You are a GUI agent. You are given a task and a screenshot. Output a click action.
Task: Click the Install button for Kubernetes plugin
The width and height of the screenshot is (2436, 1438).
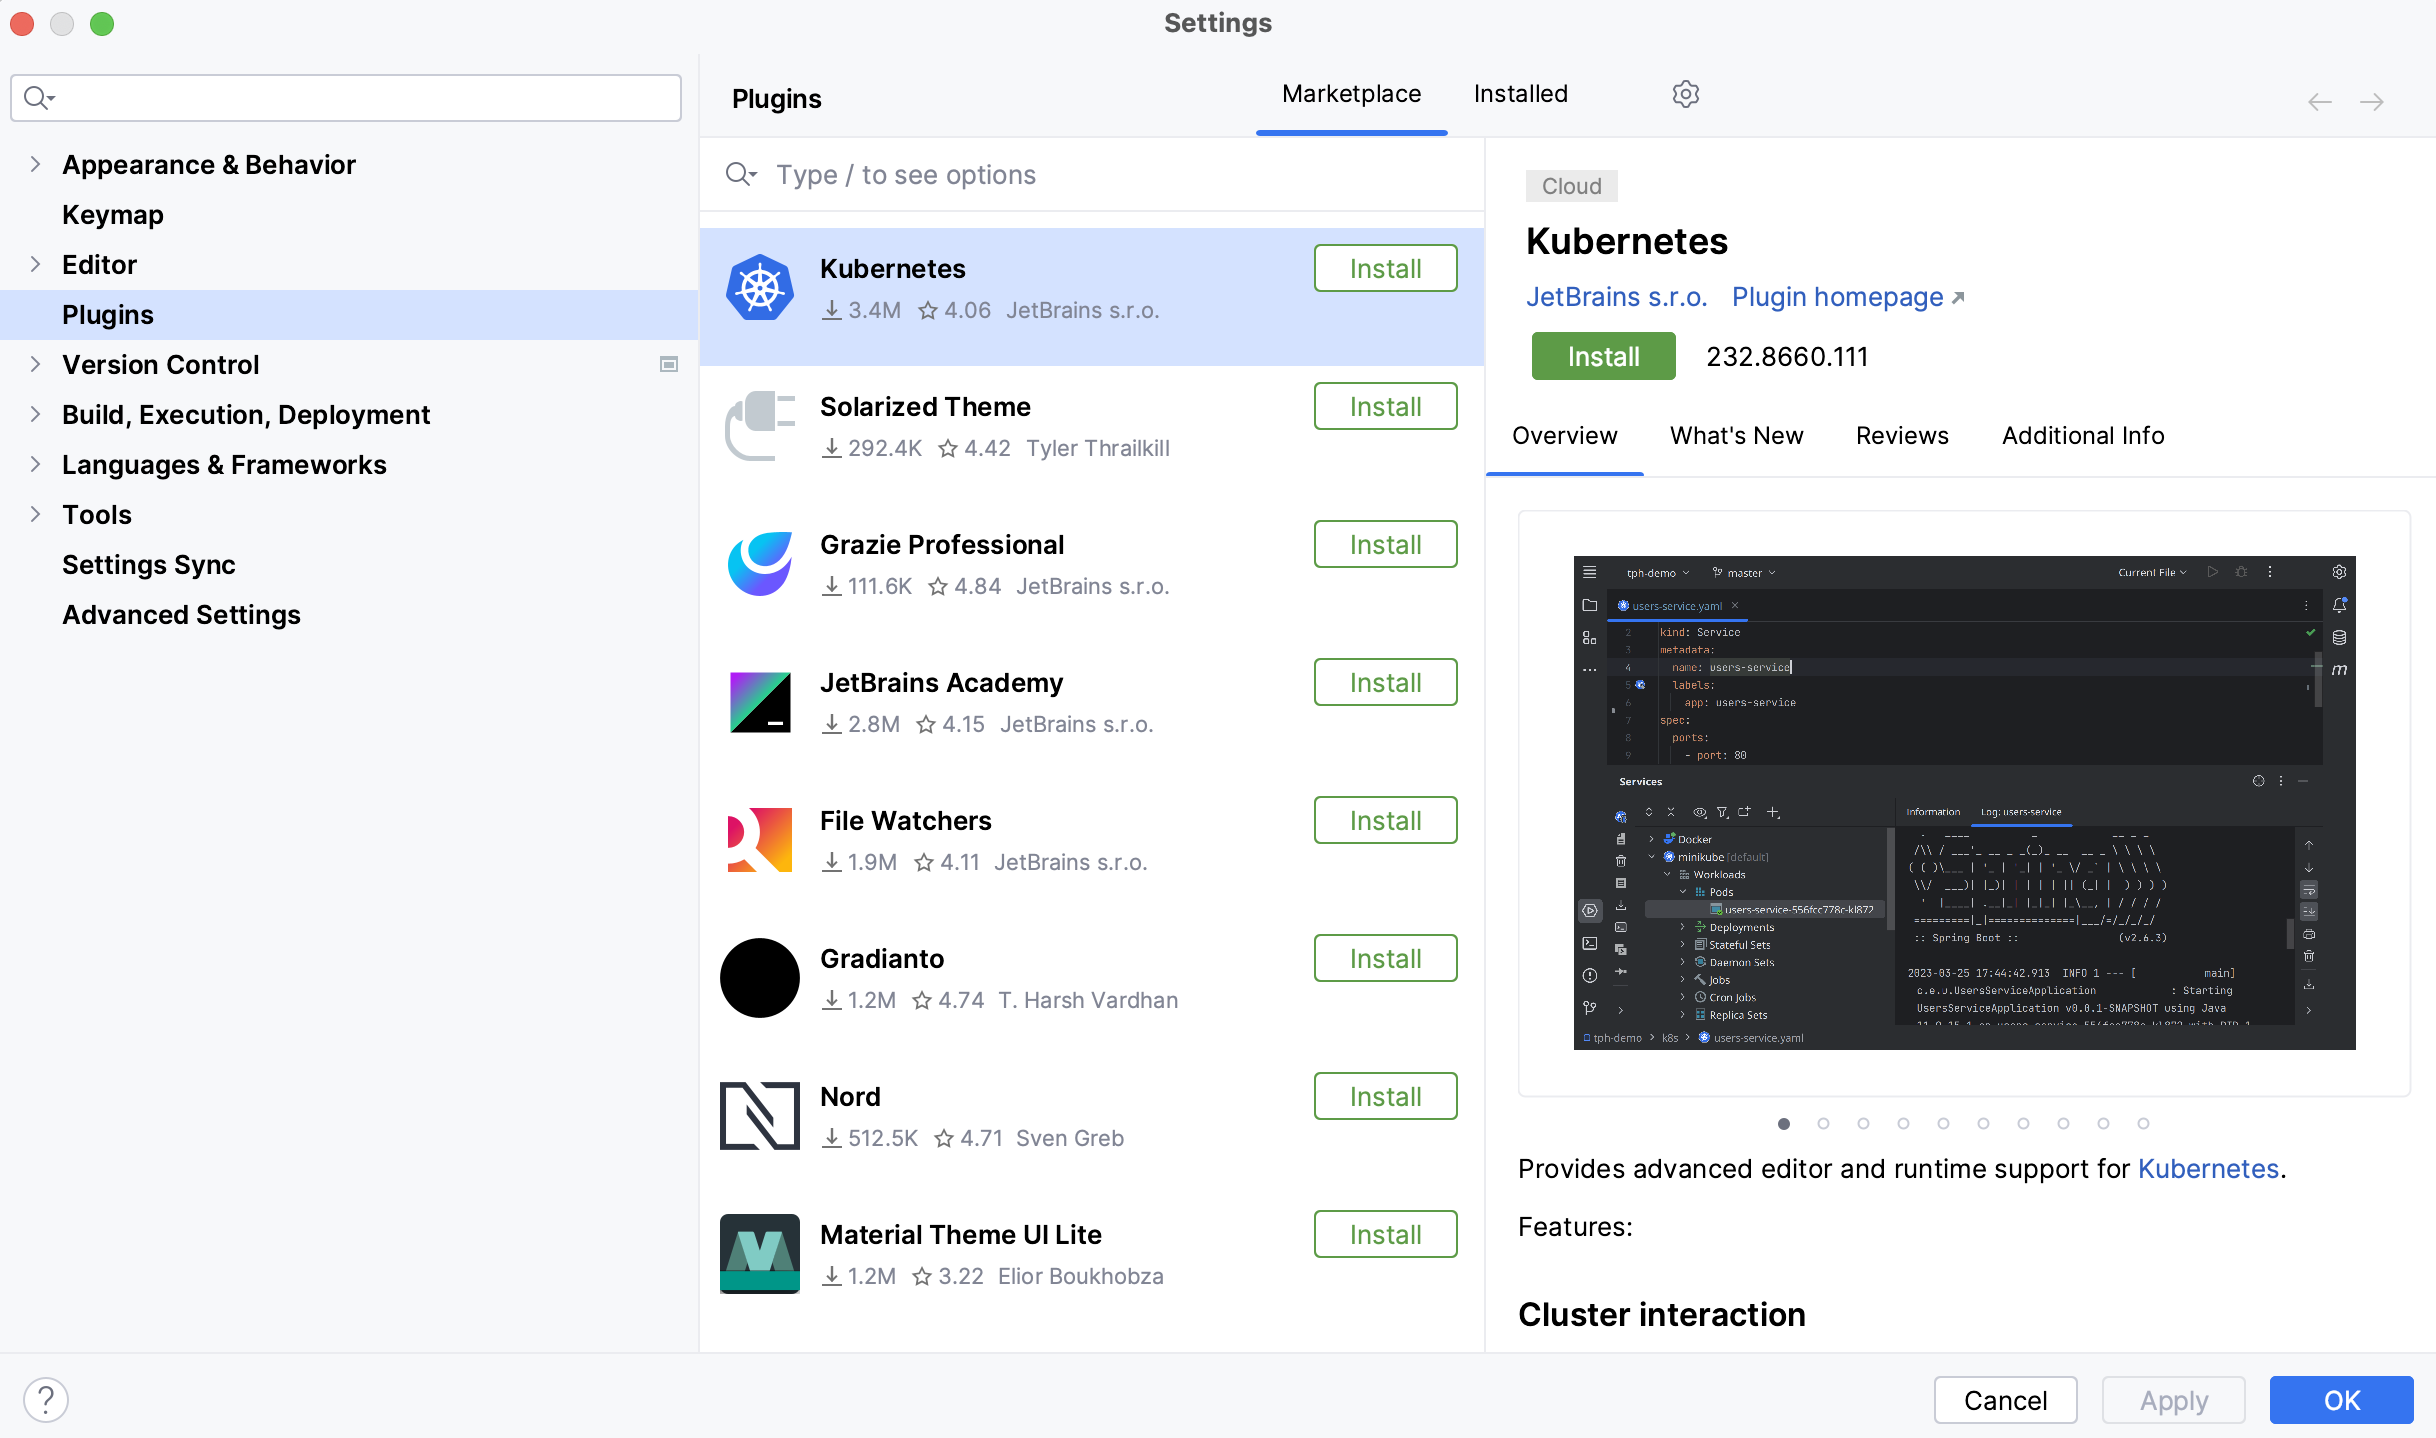1385,269
